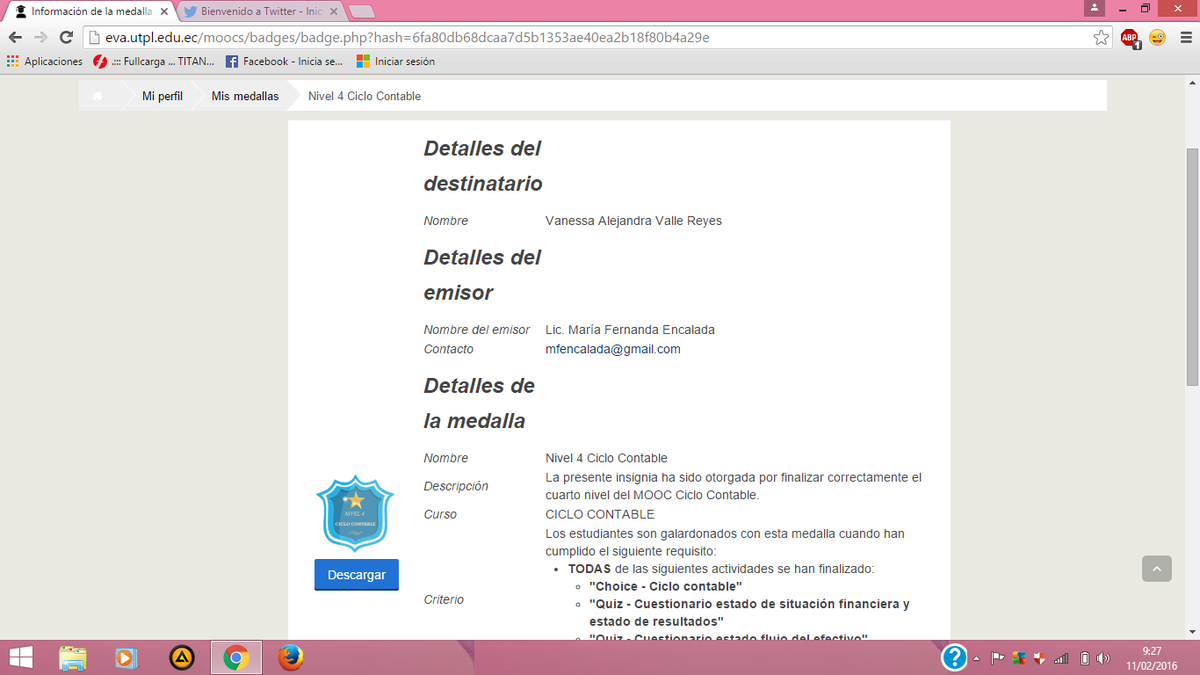Click the browser forward arrow
The image size is (1200, 675).
click(x=40, y=37)
